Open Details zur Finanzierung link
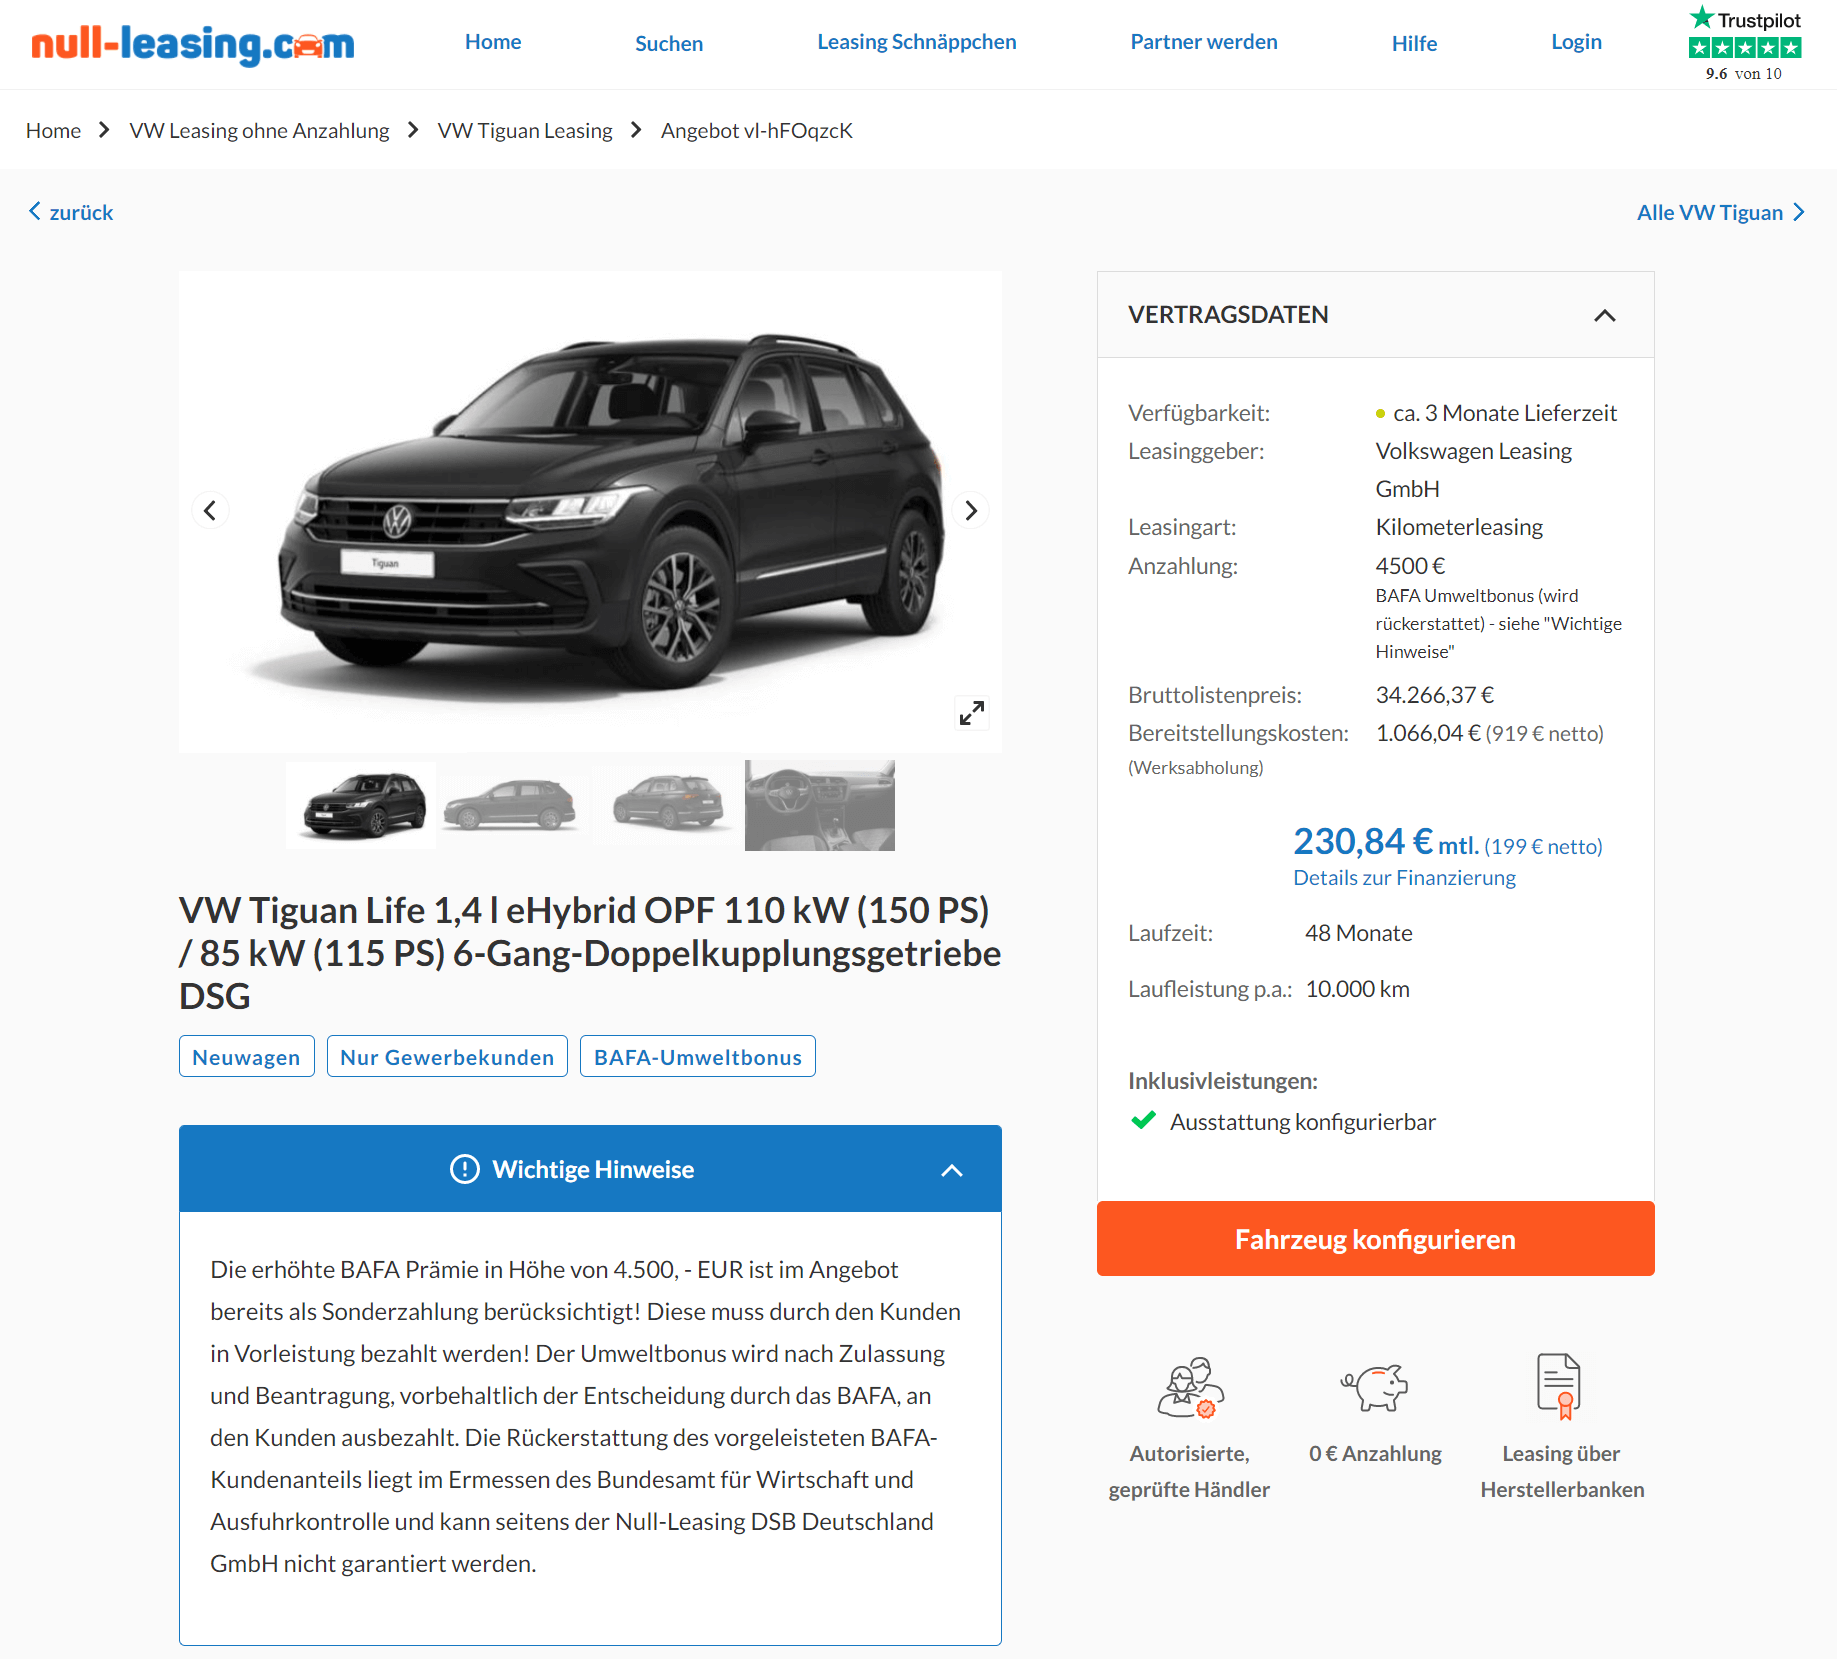Image resolution: width=1837 pixels, height=1659 pixels. click(x=1404, y=878)
